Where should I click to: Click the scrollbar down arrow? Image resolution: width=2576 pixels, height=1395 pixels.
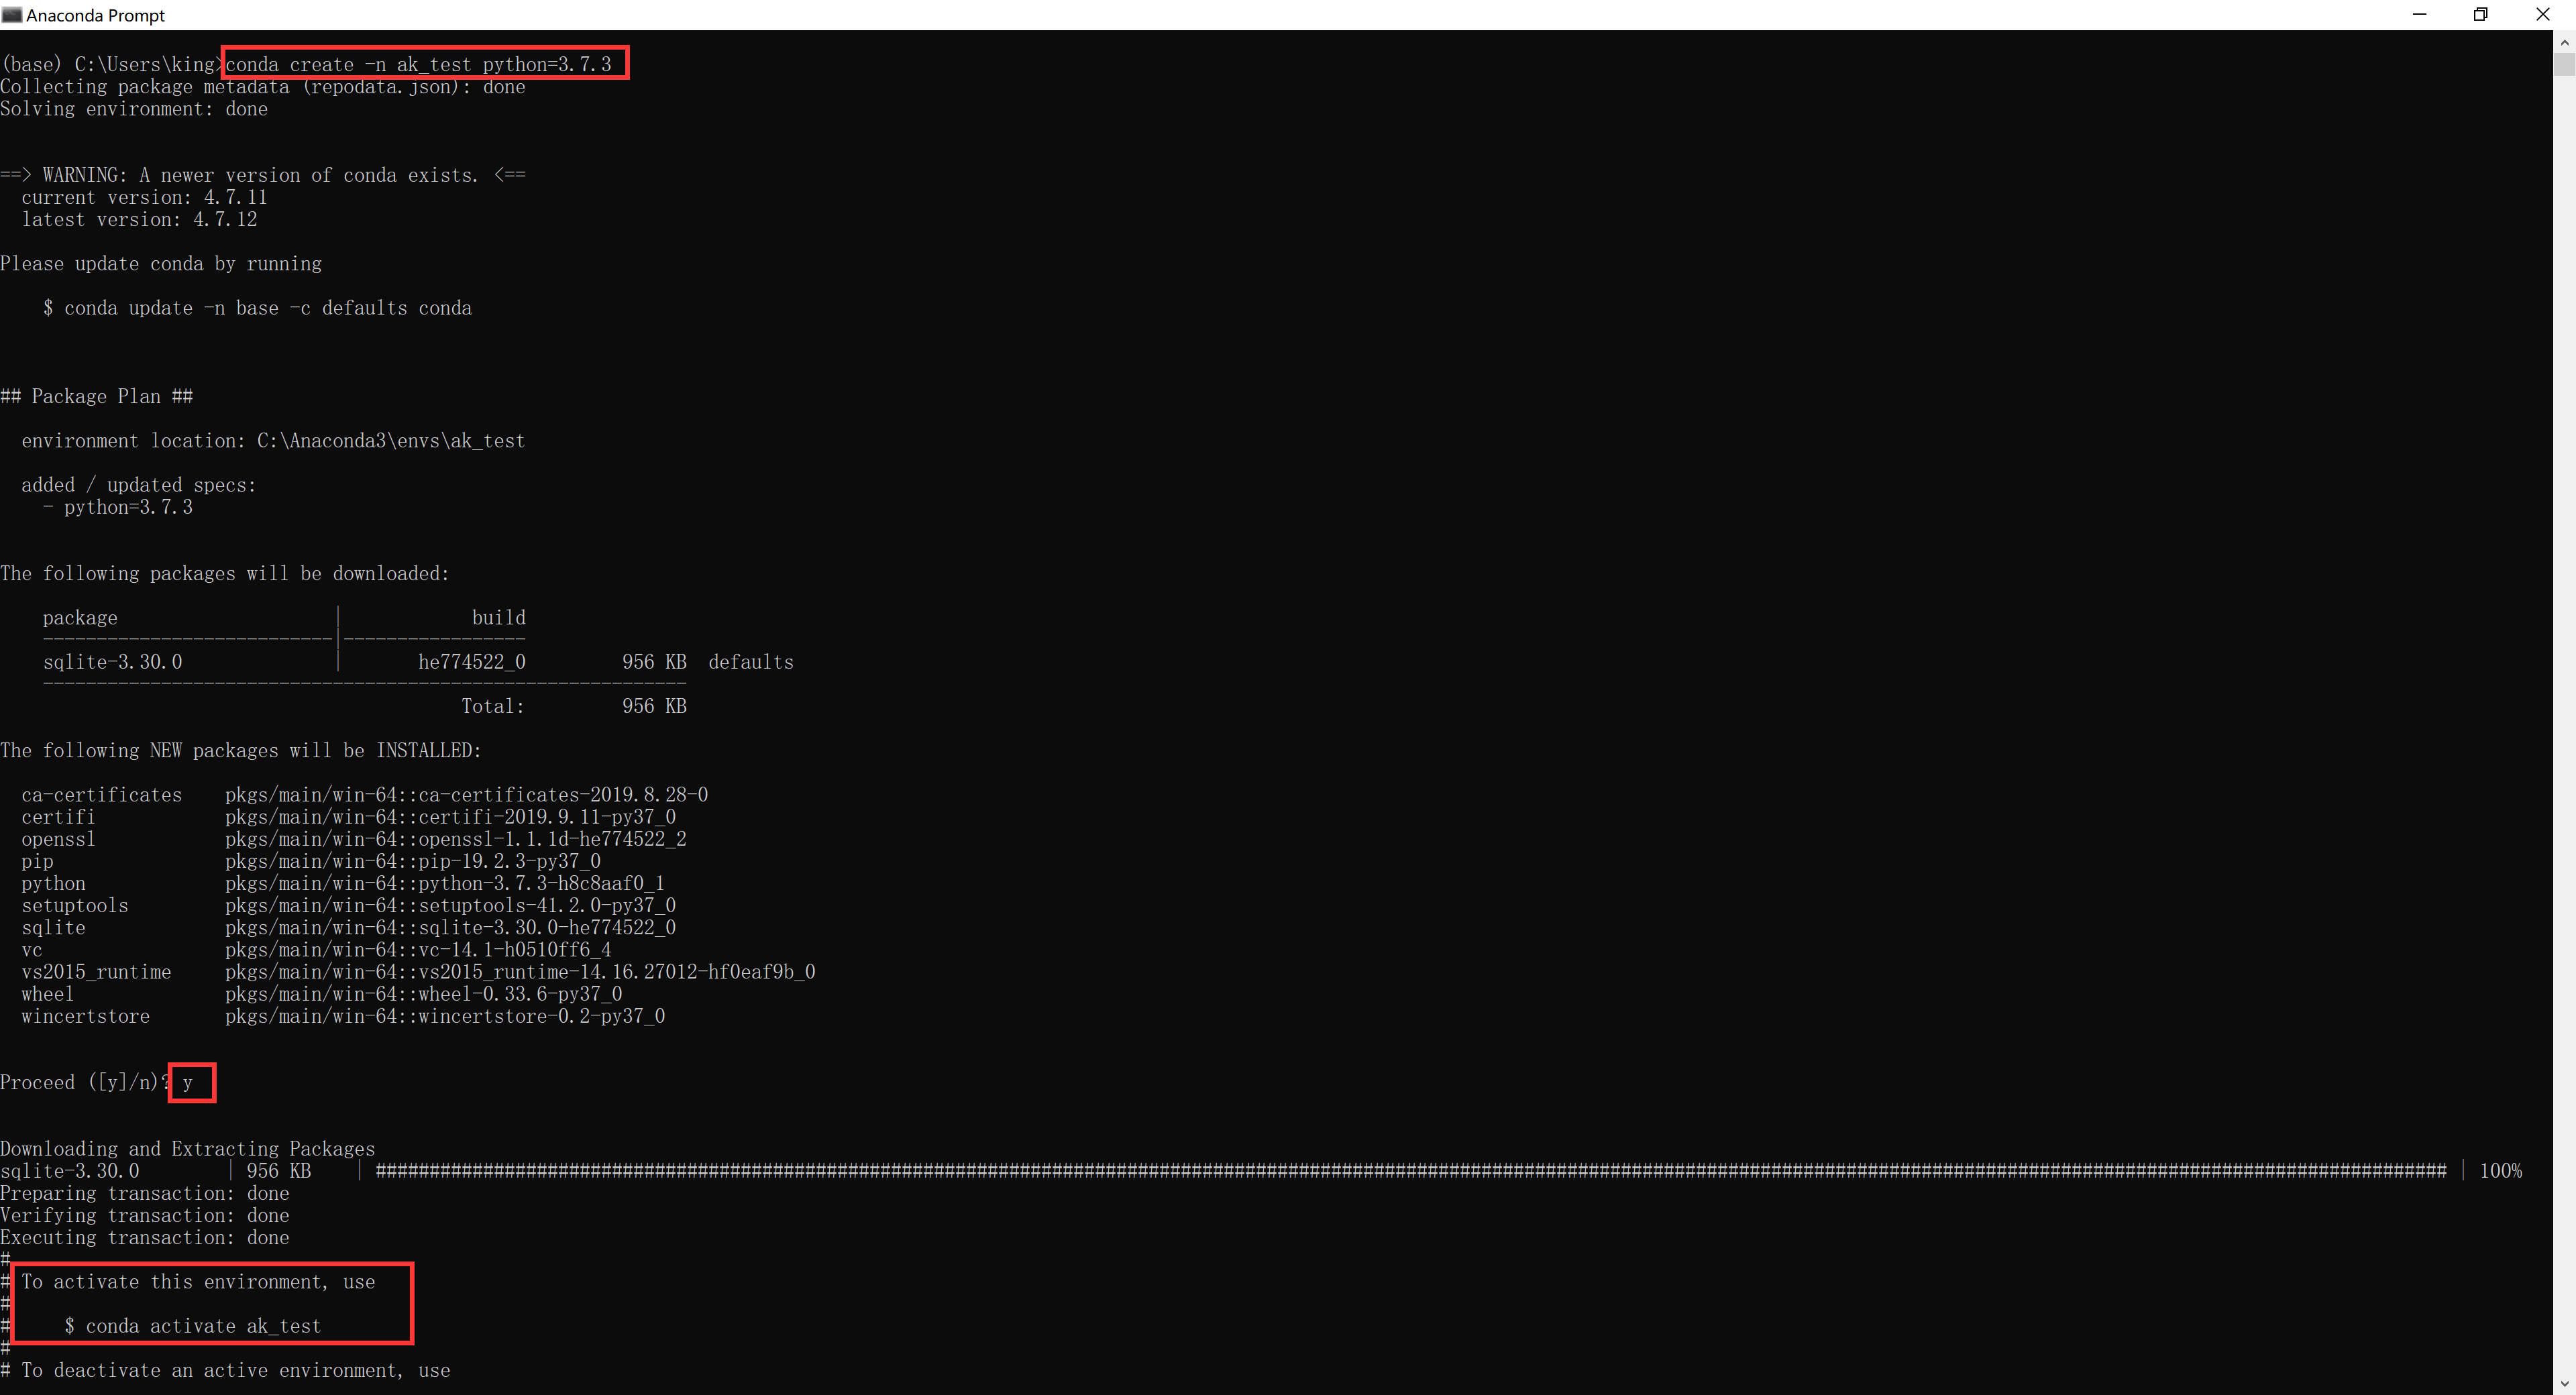(2564, 1384)
